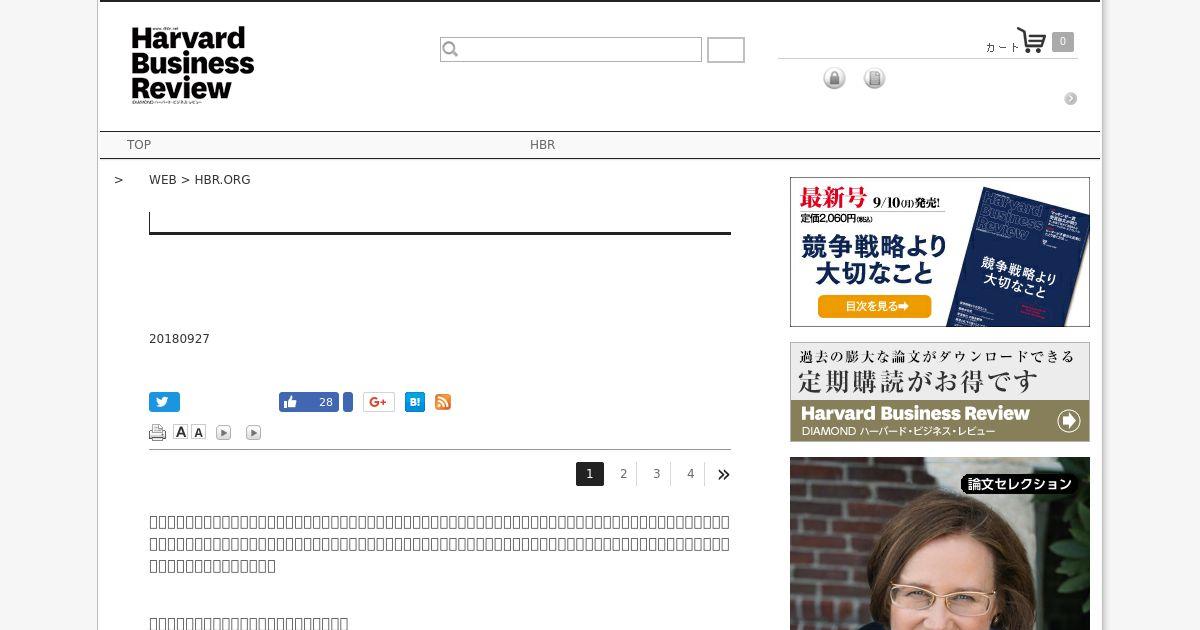Click the Facebook like button showing 28
Viewport: 1200px width, 630px height.
pyautogui.click(x=309, y=402)
